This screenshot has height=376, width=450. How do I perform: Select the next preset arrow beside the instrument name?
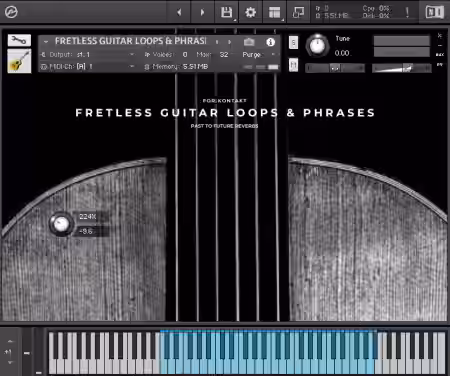[x=230, y=42]
